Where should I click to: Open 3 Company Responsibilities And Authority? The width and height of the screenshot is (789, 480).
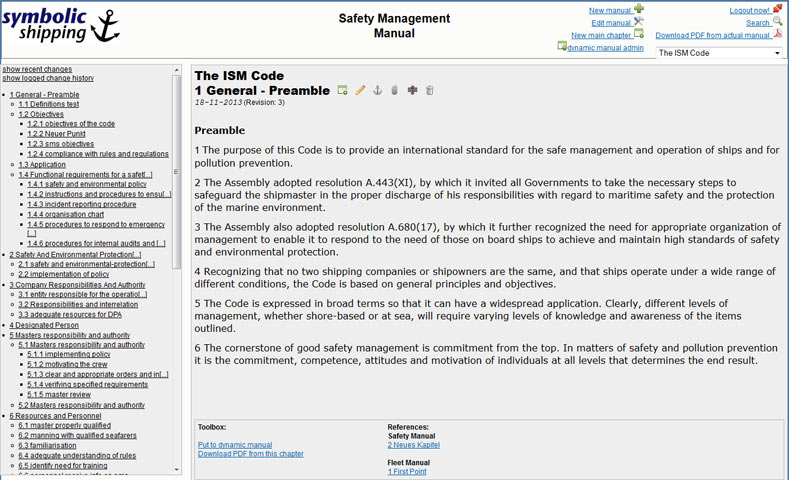click(77, 285)
